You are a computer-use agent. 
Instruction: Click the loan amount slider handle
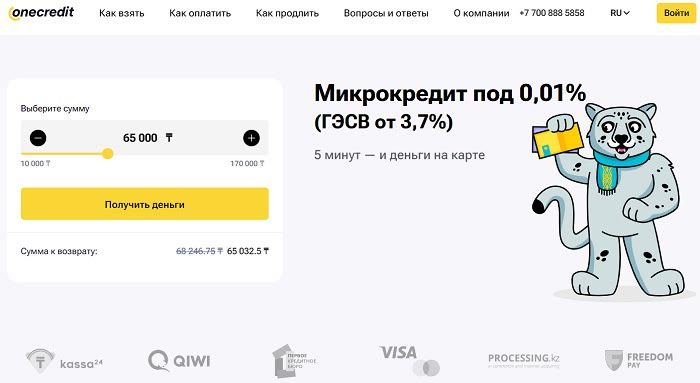click(x=107, y=154)
